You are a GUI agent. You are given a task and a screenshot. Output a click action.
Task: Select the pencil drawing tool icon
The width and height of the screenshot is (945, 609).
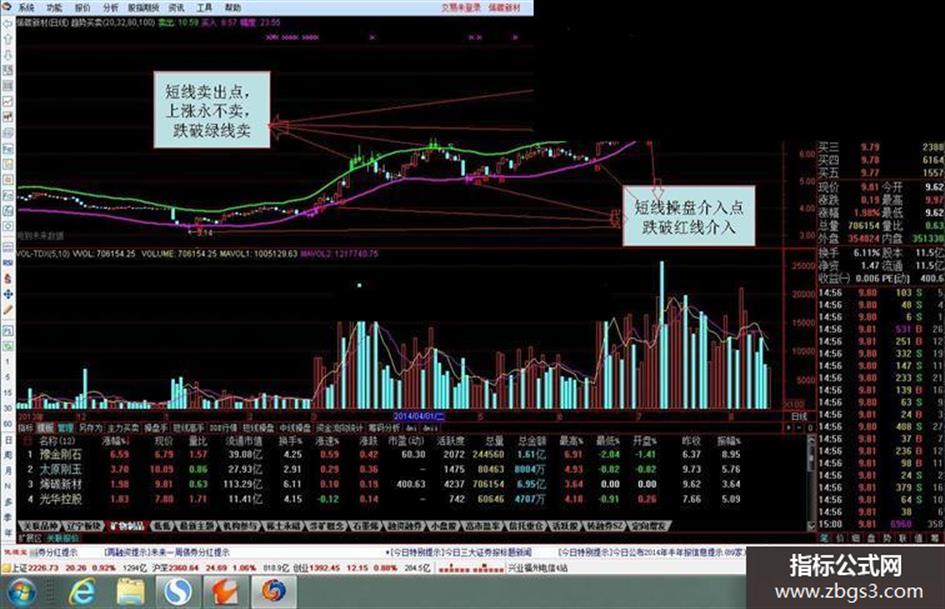point(8,310)
